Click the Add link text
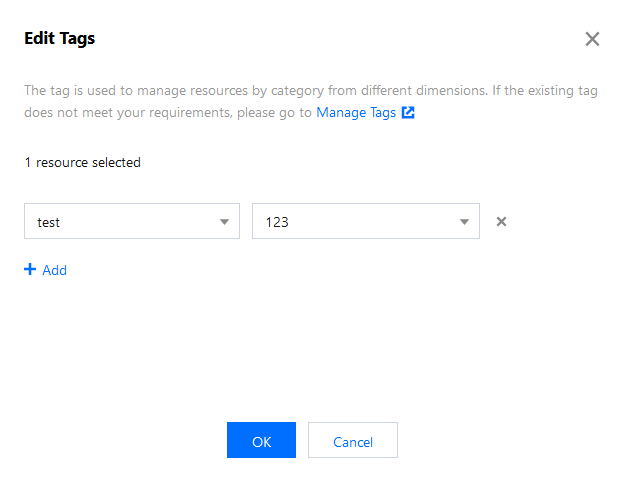The width and height of the screenshot is (625, 480). 55,270
